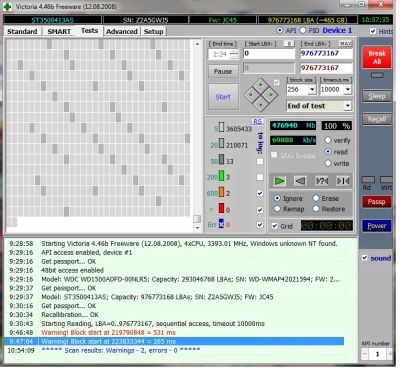Click the butterfly seek ▶|◀ icon

click(343, 181)
